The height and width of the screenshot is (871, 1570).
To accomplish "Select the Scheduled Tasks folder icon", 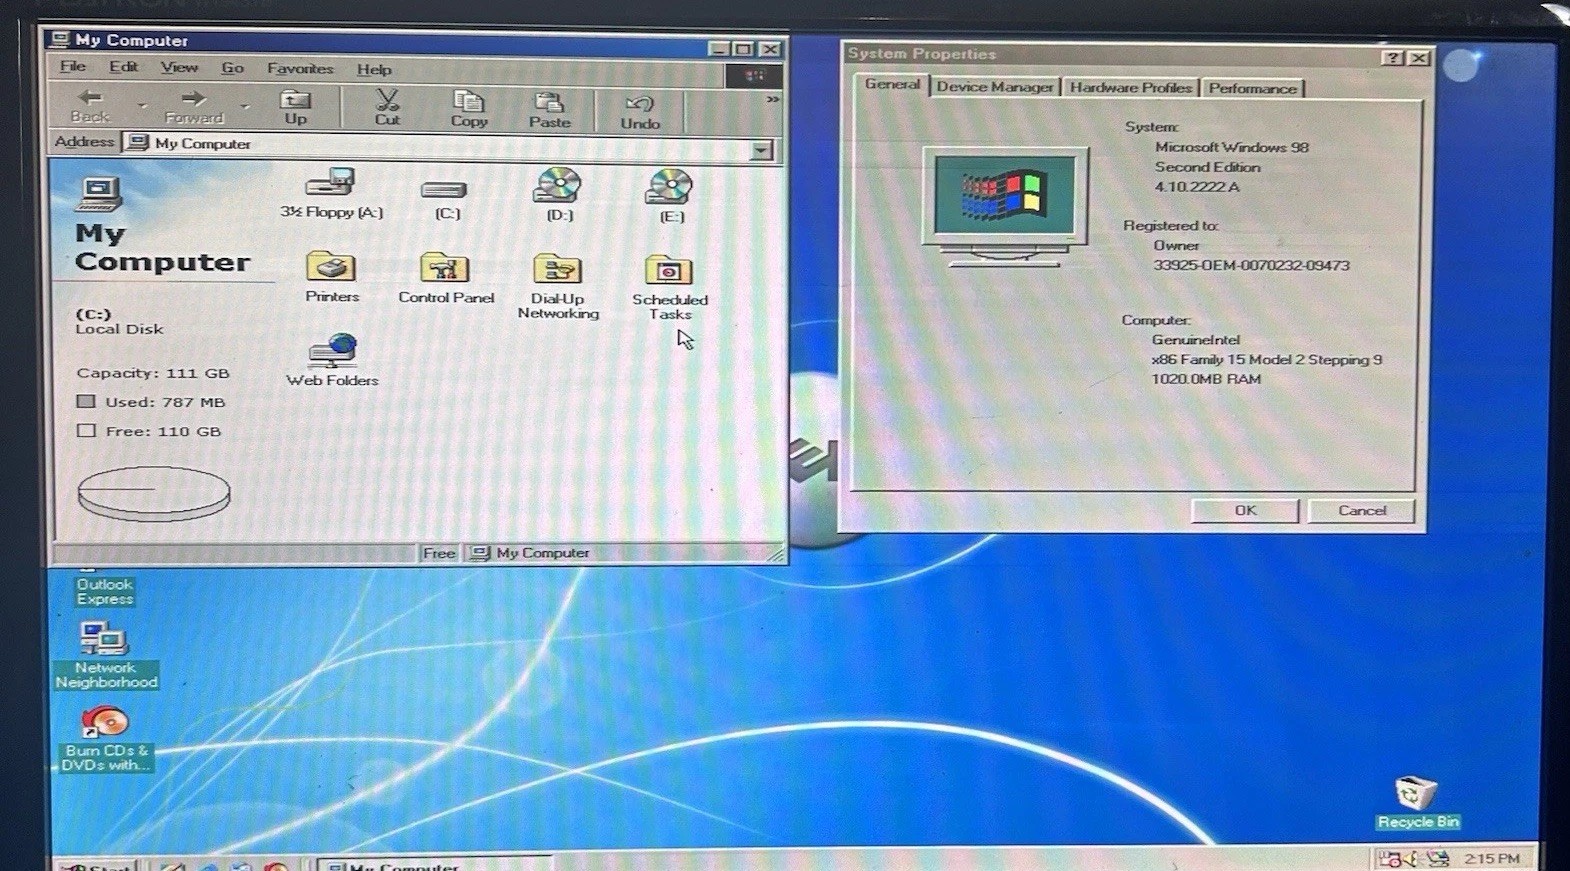I will click(669, 271).
